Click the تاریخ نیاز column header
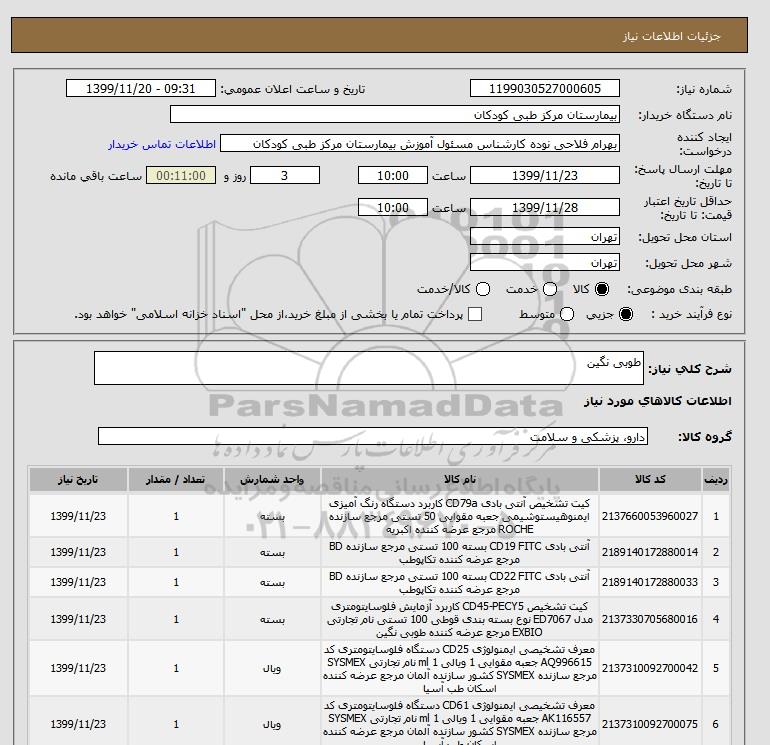Viewport: 770px width, 745px height. tap(78, 479)
